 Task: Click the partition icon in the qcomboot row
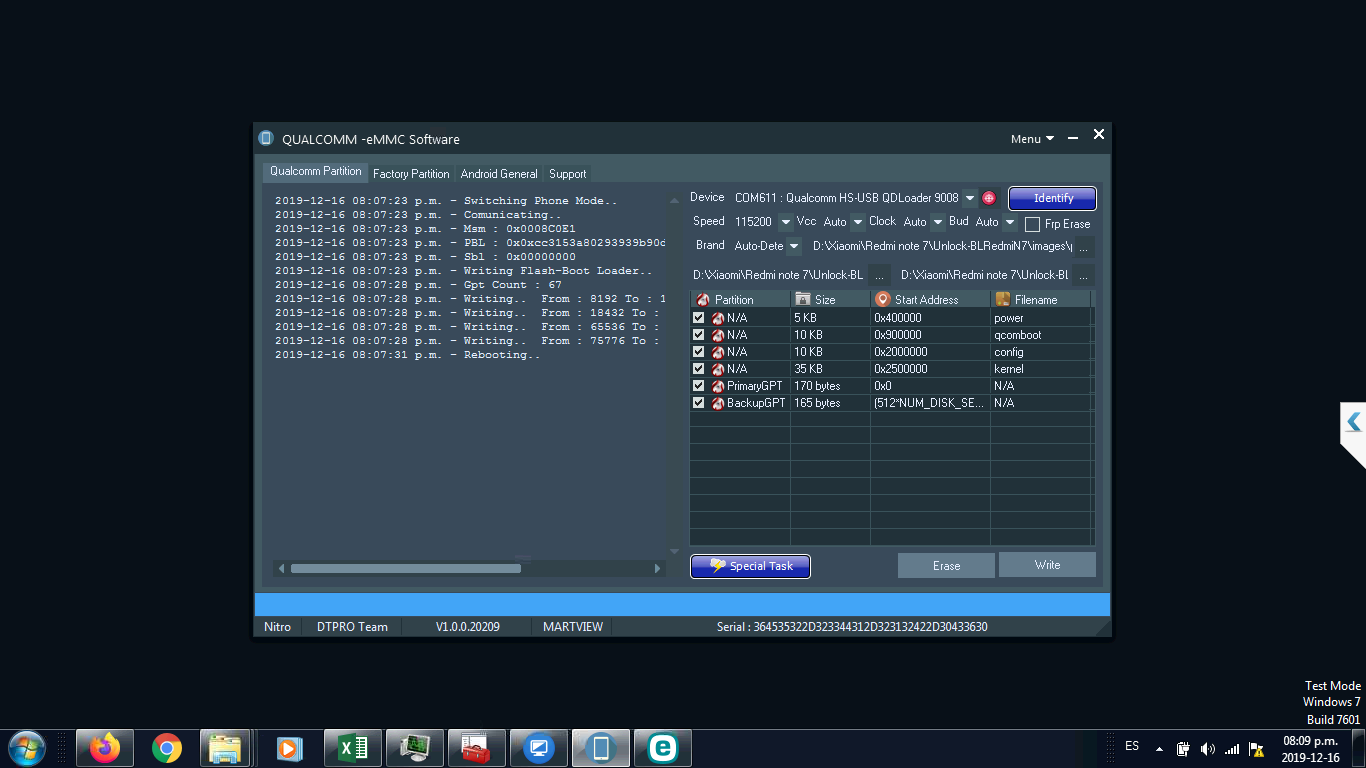pyautogui.click(x=718, y=335)
